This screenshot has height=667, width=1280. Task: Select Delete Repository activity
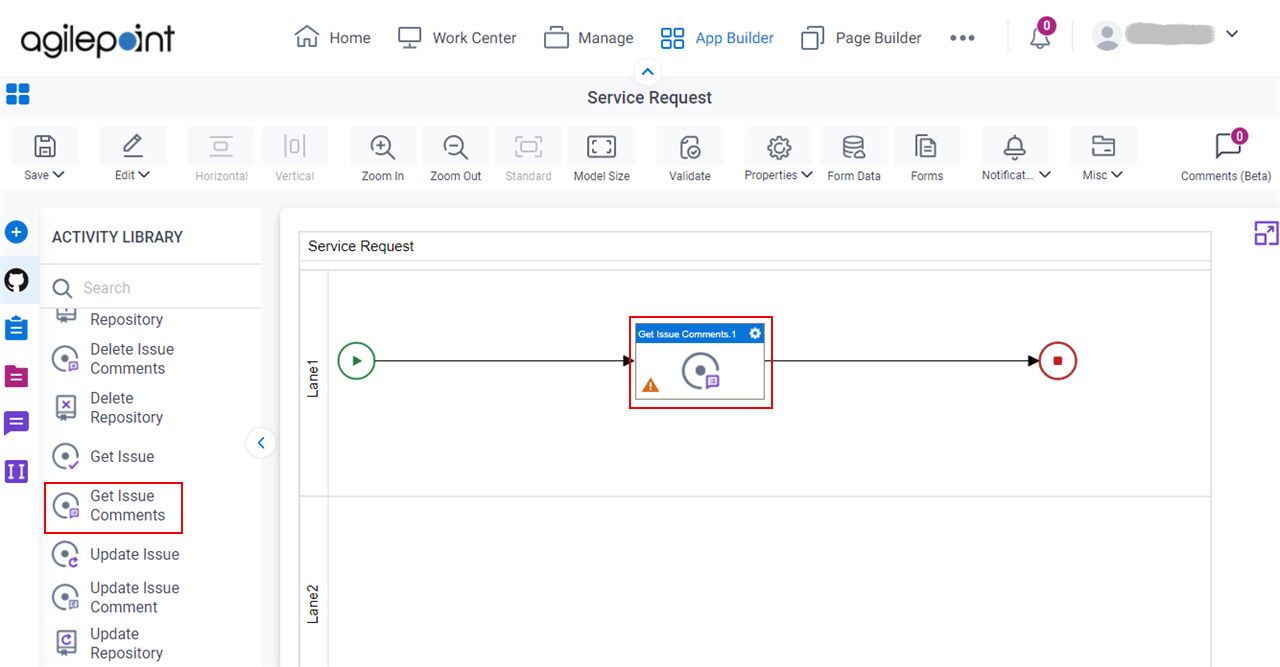pos(108,408)
